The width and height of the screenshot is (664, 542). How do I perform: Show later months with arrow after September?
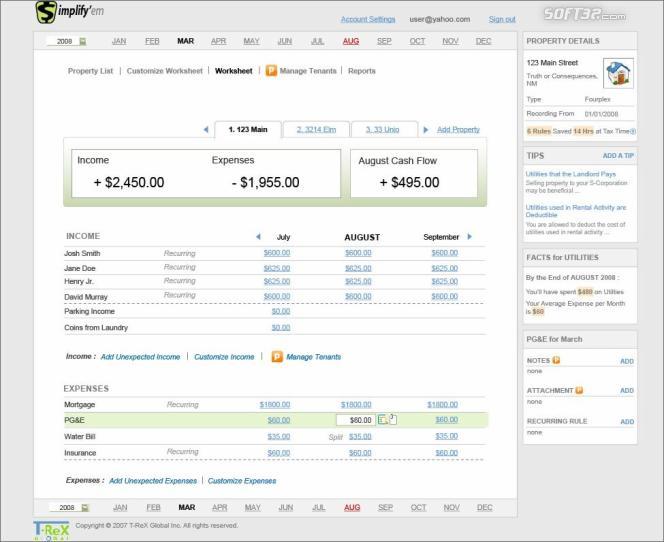(469, 237)
